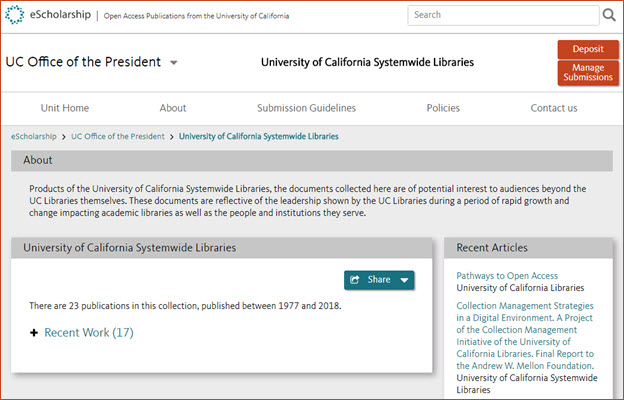The width and height of the screenshot is (624, 400).
Task: Expand the UC Office of the President dropdown arrow
Action: click(174, 62)
